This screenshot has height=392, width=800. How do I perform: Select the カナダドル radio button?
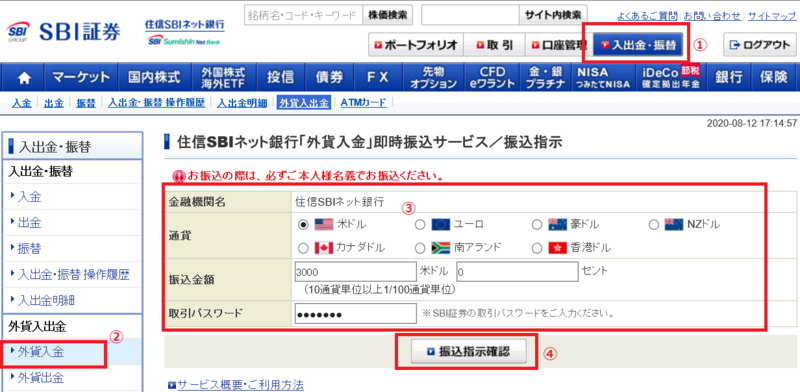click(x=303, y=249)
